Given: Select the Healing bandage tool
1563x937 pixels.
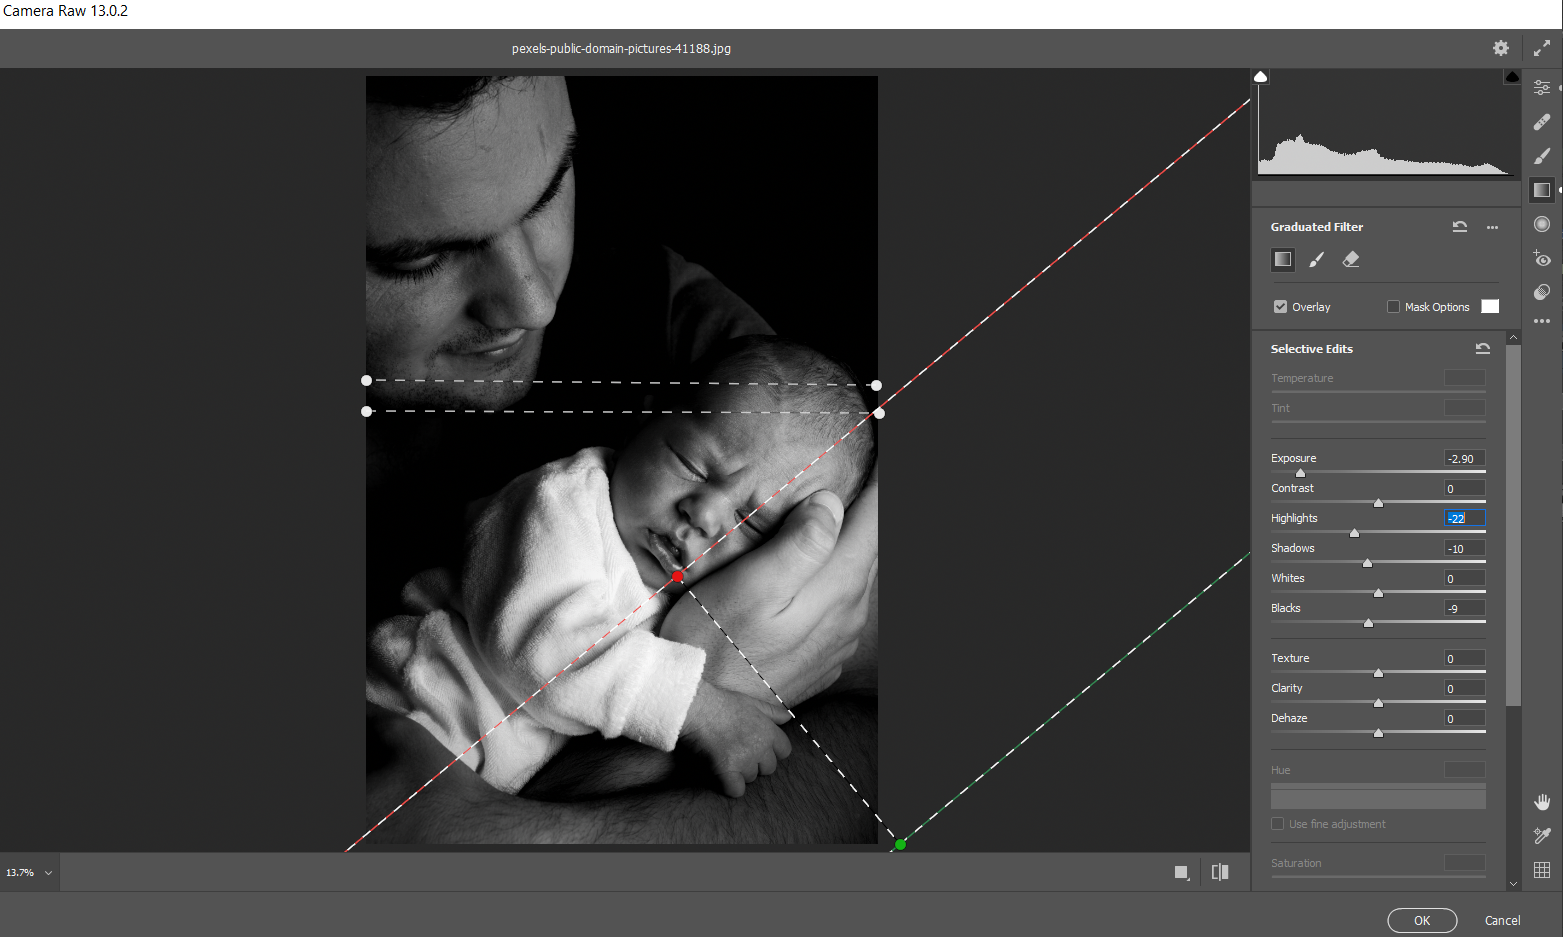Looking at the screenshot, I should tap(1542, 122).
